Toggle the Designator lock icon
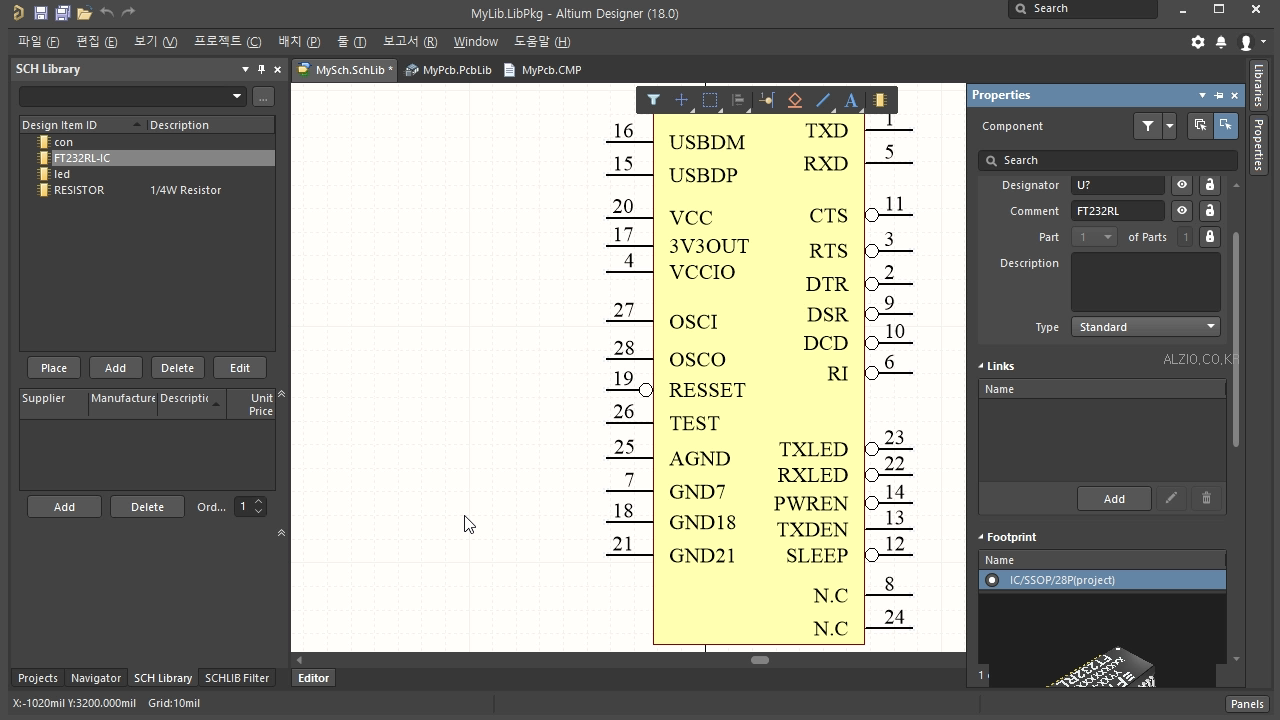The image size is (1280, 720). pos(1209,185)
